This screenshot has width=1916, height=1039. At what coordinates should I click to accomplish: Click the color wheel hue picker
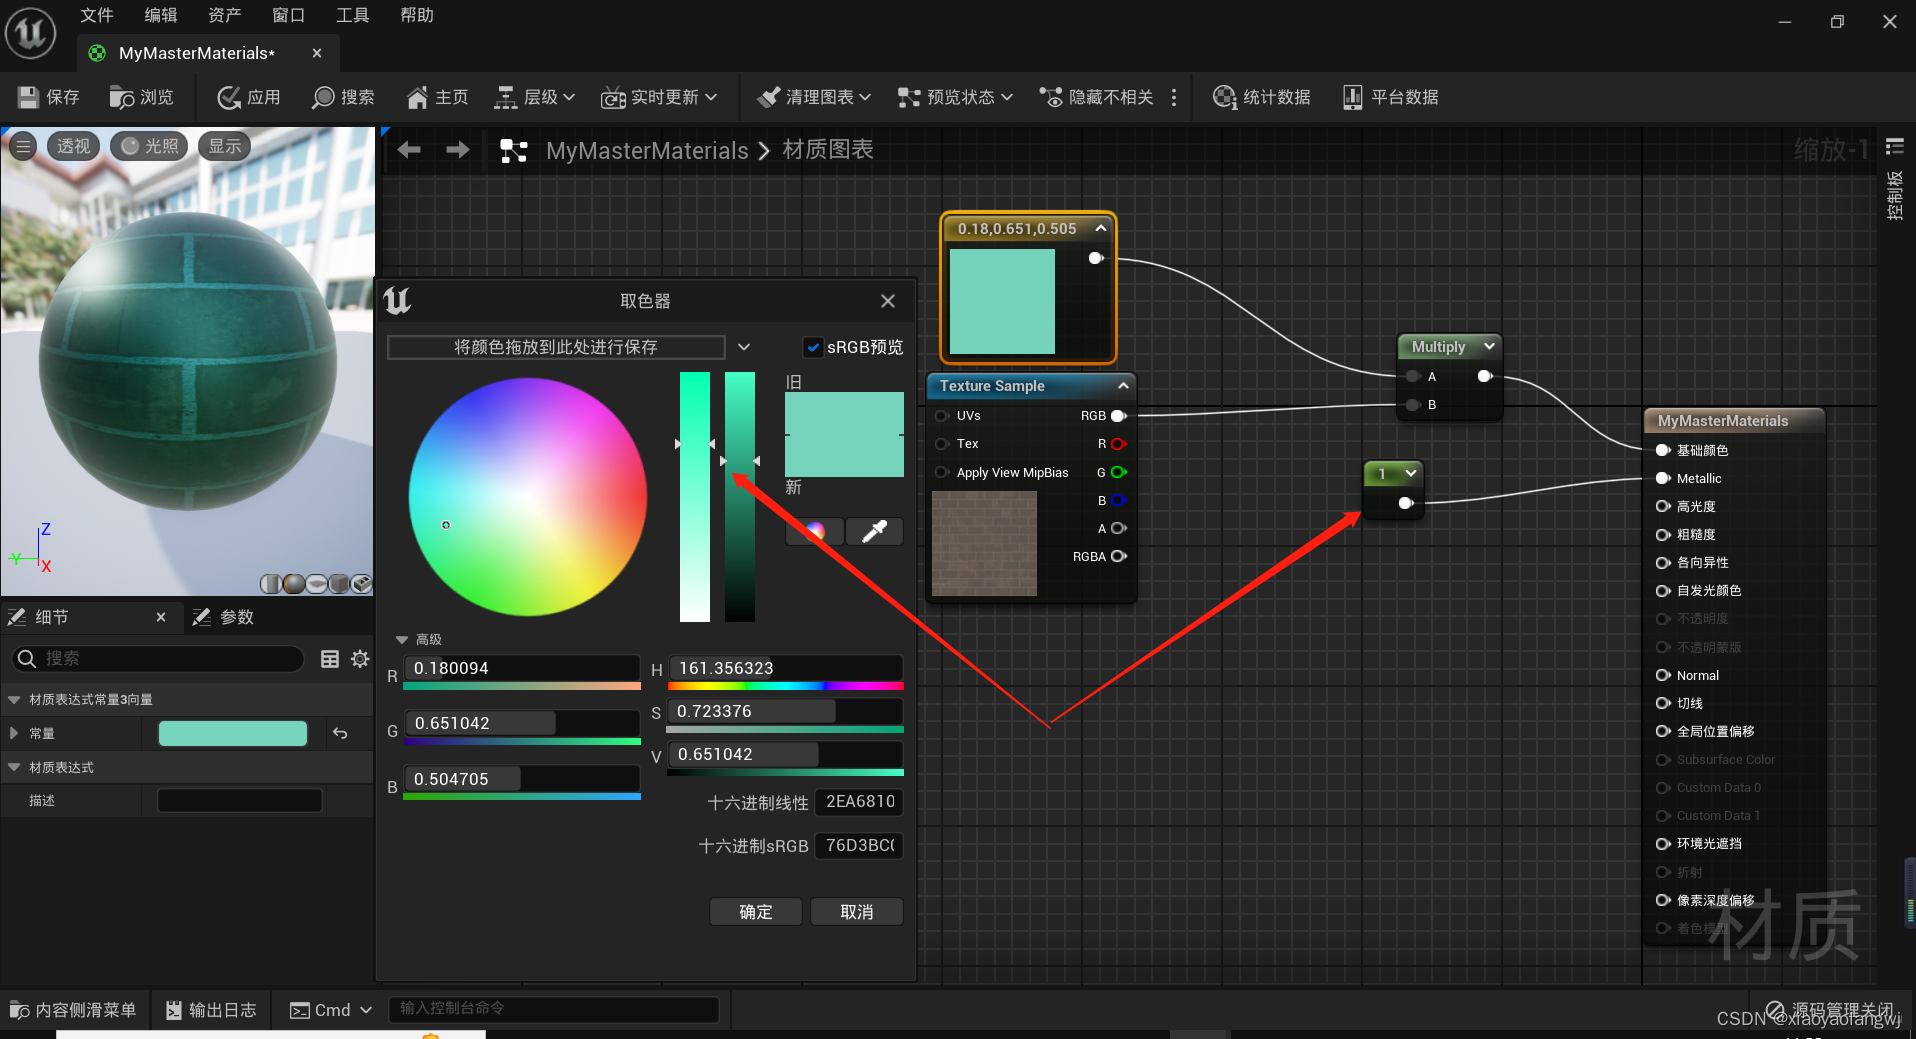click(528, 497)
